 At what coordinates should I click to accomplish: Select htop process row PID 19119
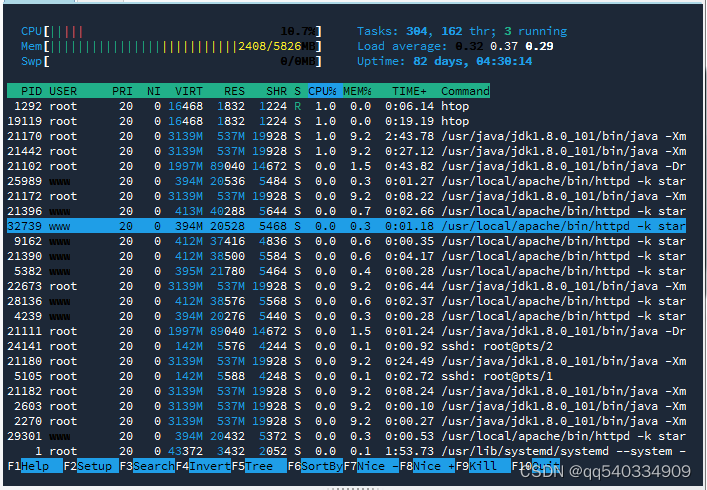click(346, 121)
